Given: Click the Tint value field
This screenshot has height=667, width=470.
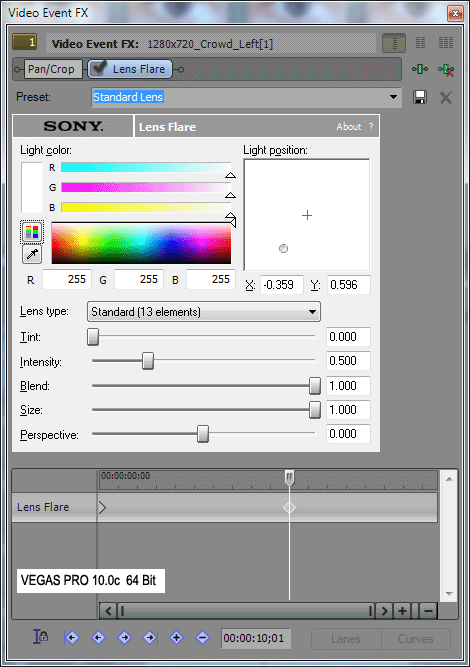Looking at the screenshot, I should click(348, 337).
